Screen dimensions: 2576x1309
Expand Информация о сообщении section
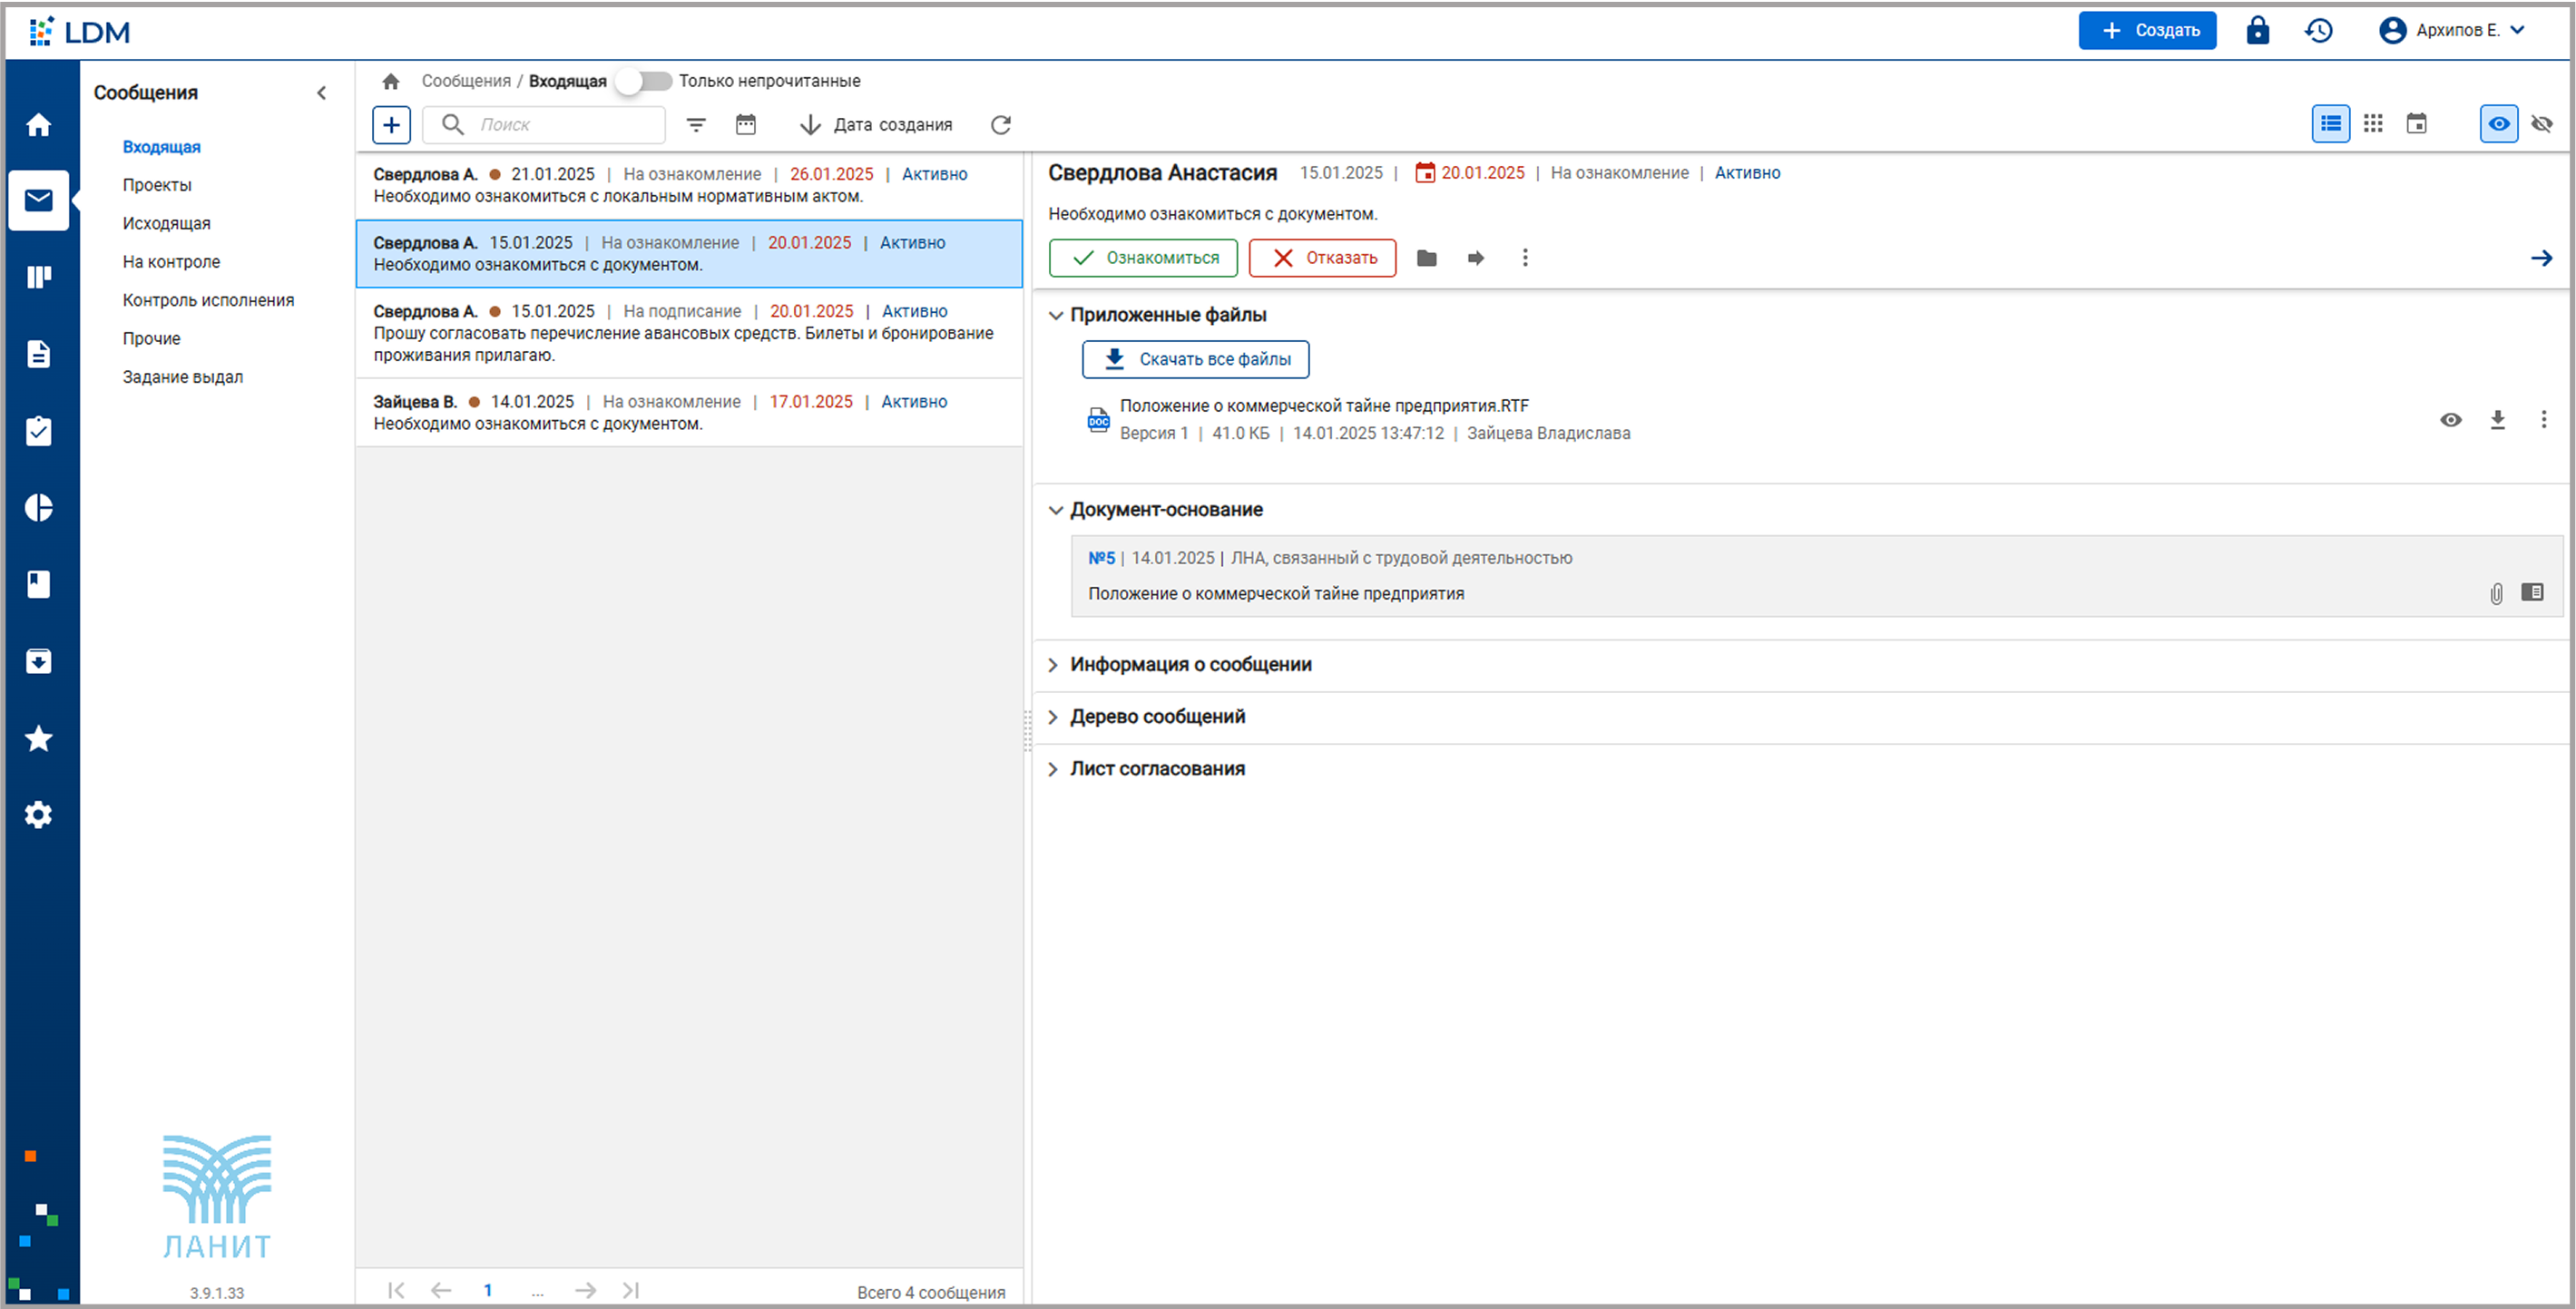(x=1053, y=665)
